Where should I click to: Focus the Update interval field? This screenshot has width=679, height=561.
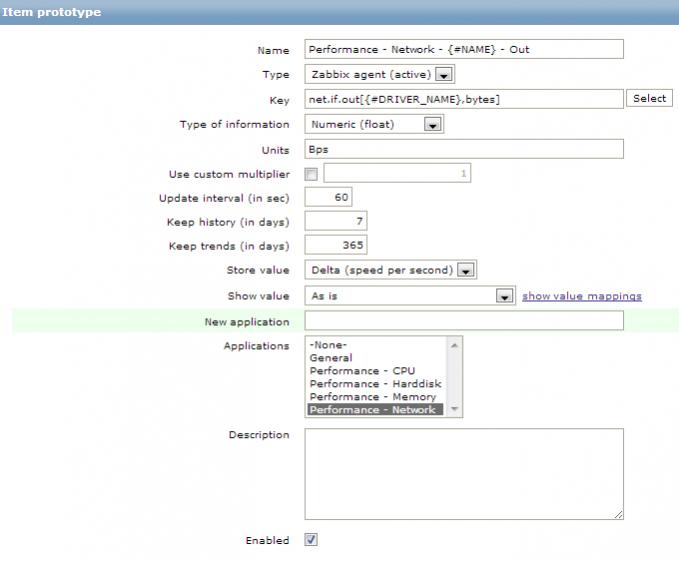[327, 198]
